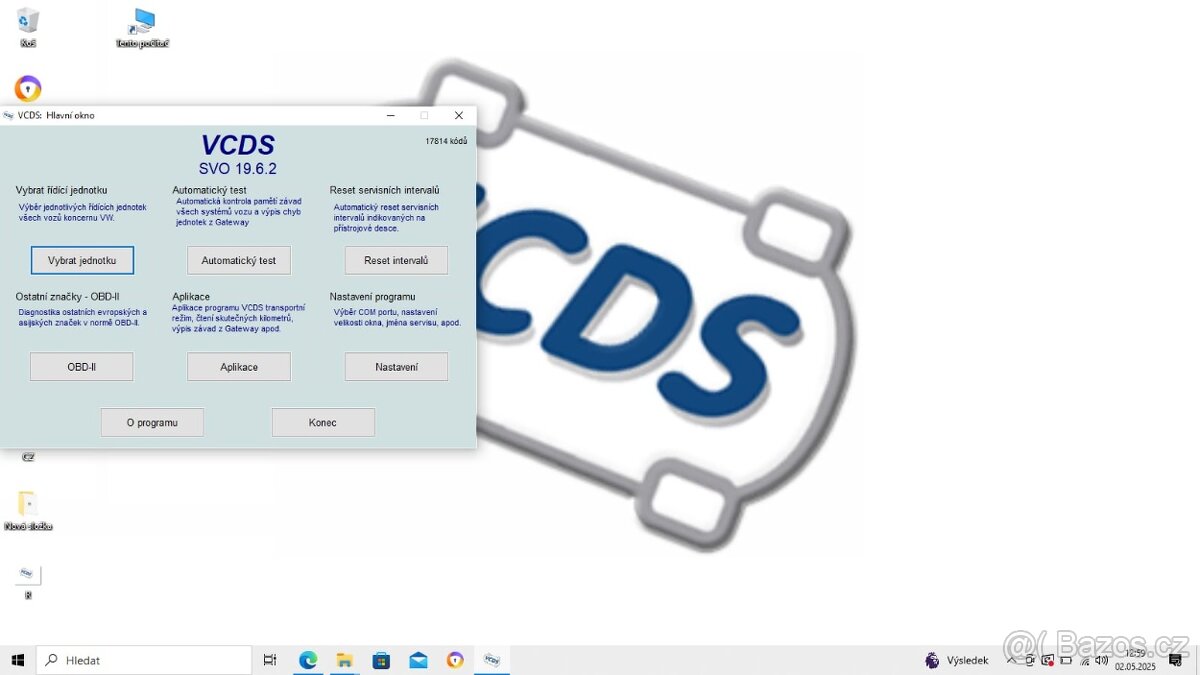Viewport: 1200px width, 675px height.
Task: Open the Mail app from the taskbar
Action: [x=418, y=660]
